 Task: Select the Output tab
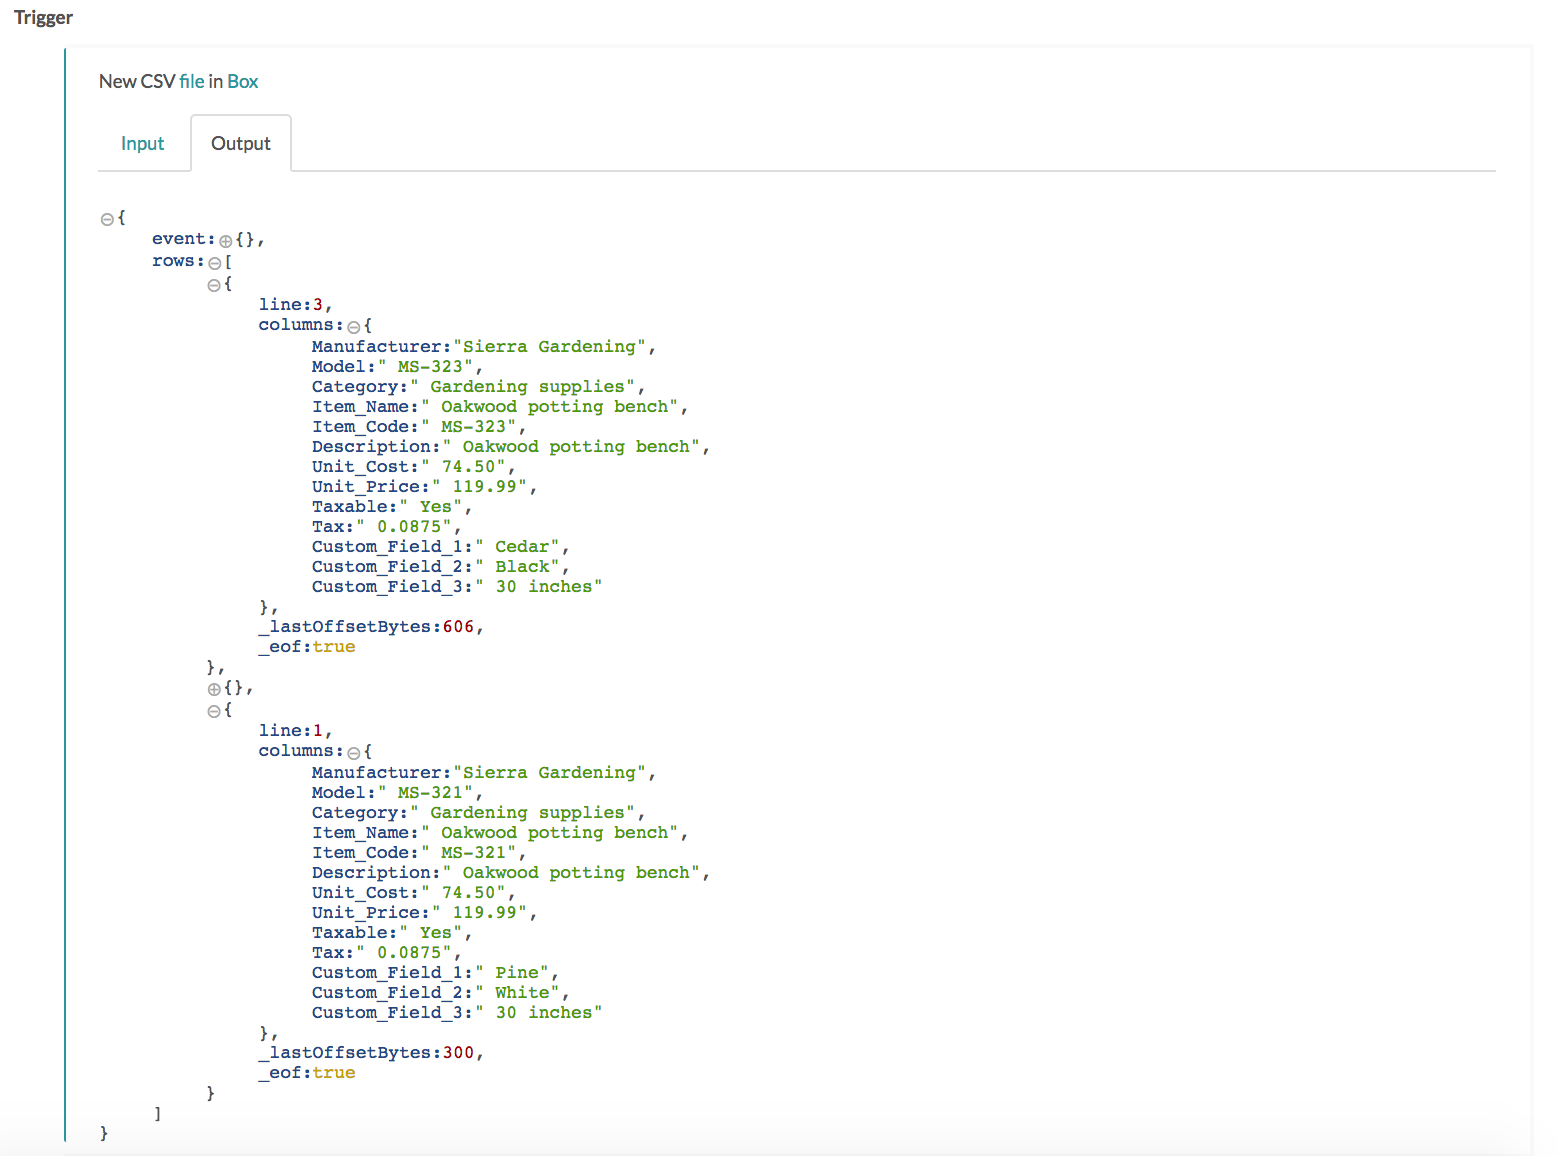tap(240, 143)
